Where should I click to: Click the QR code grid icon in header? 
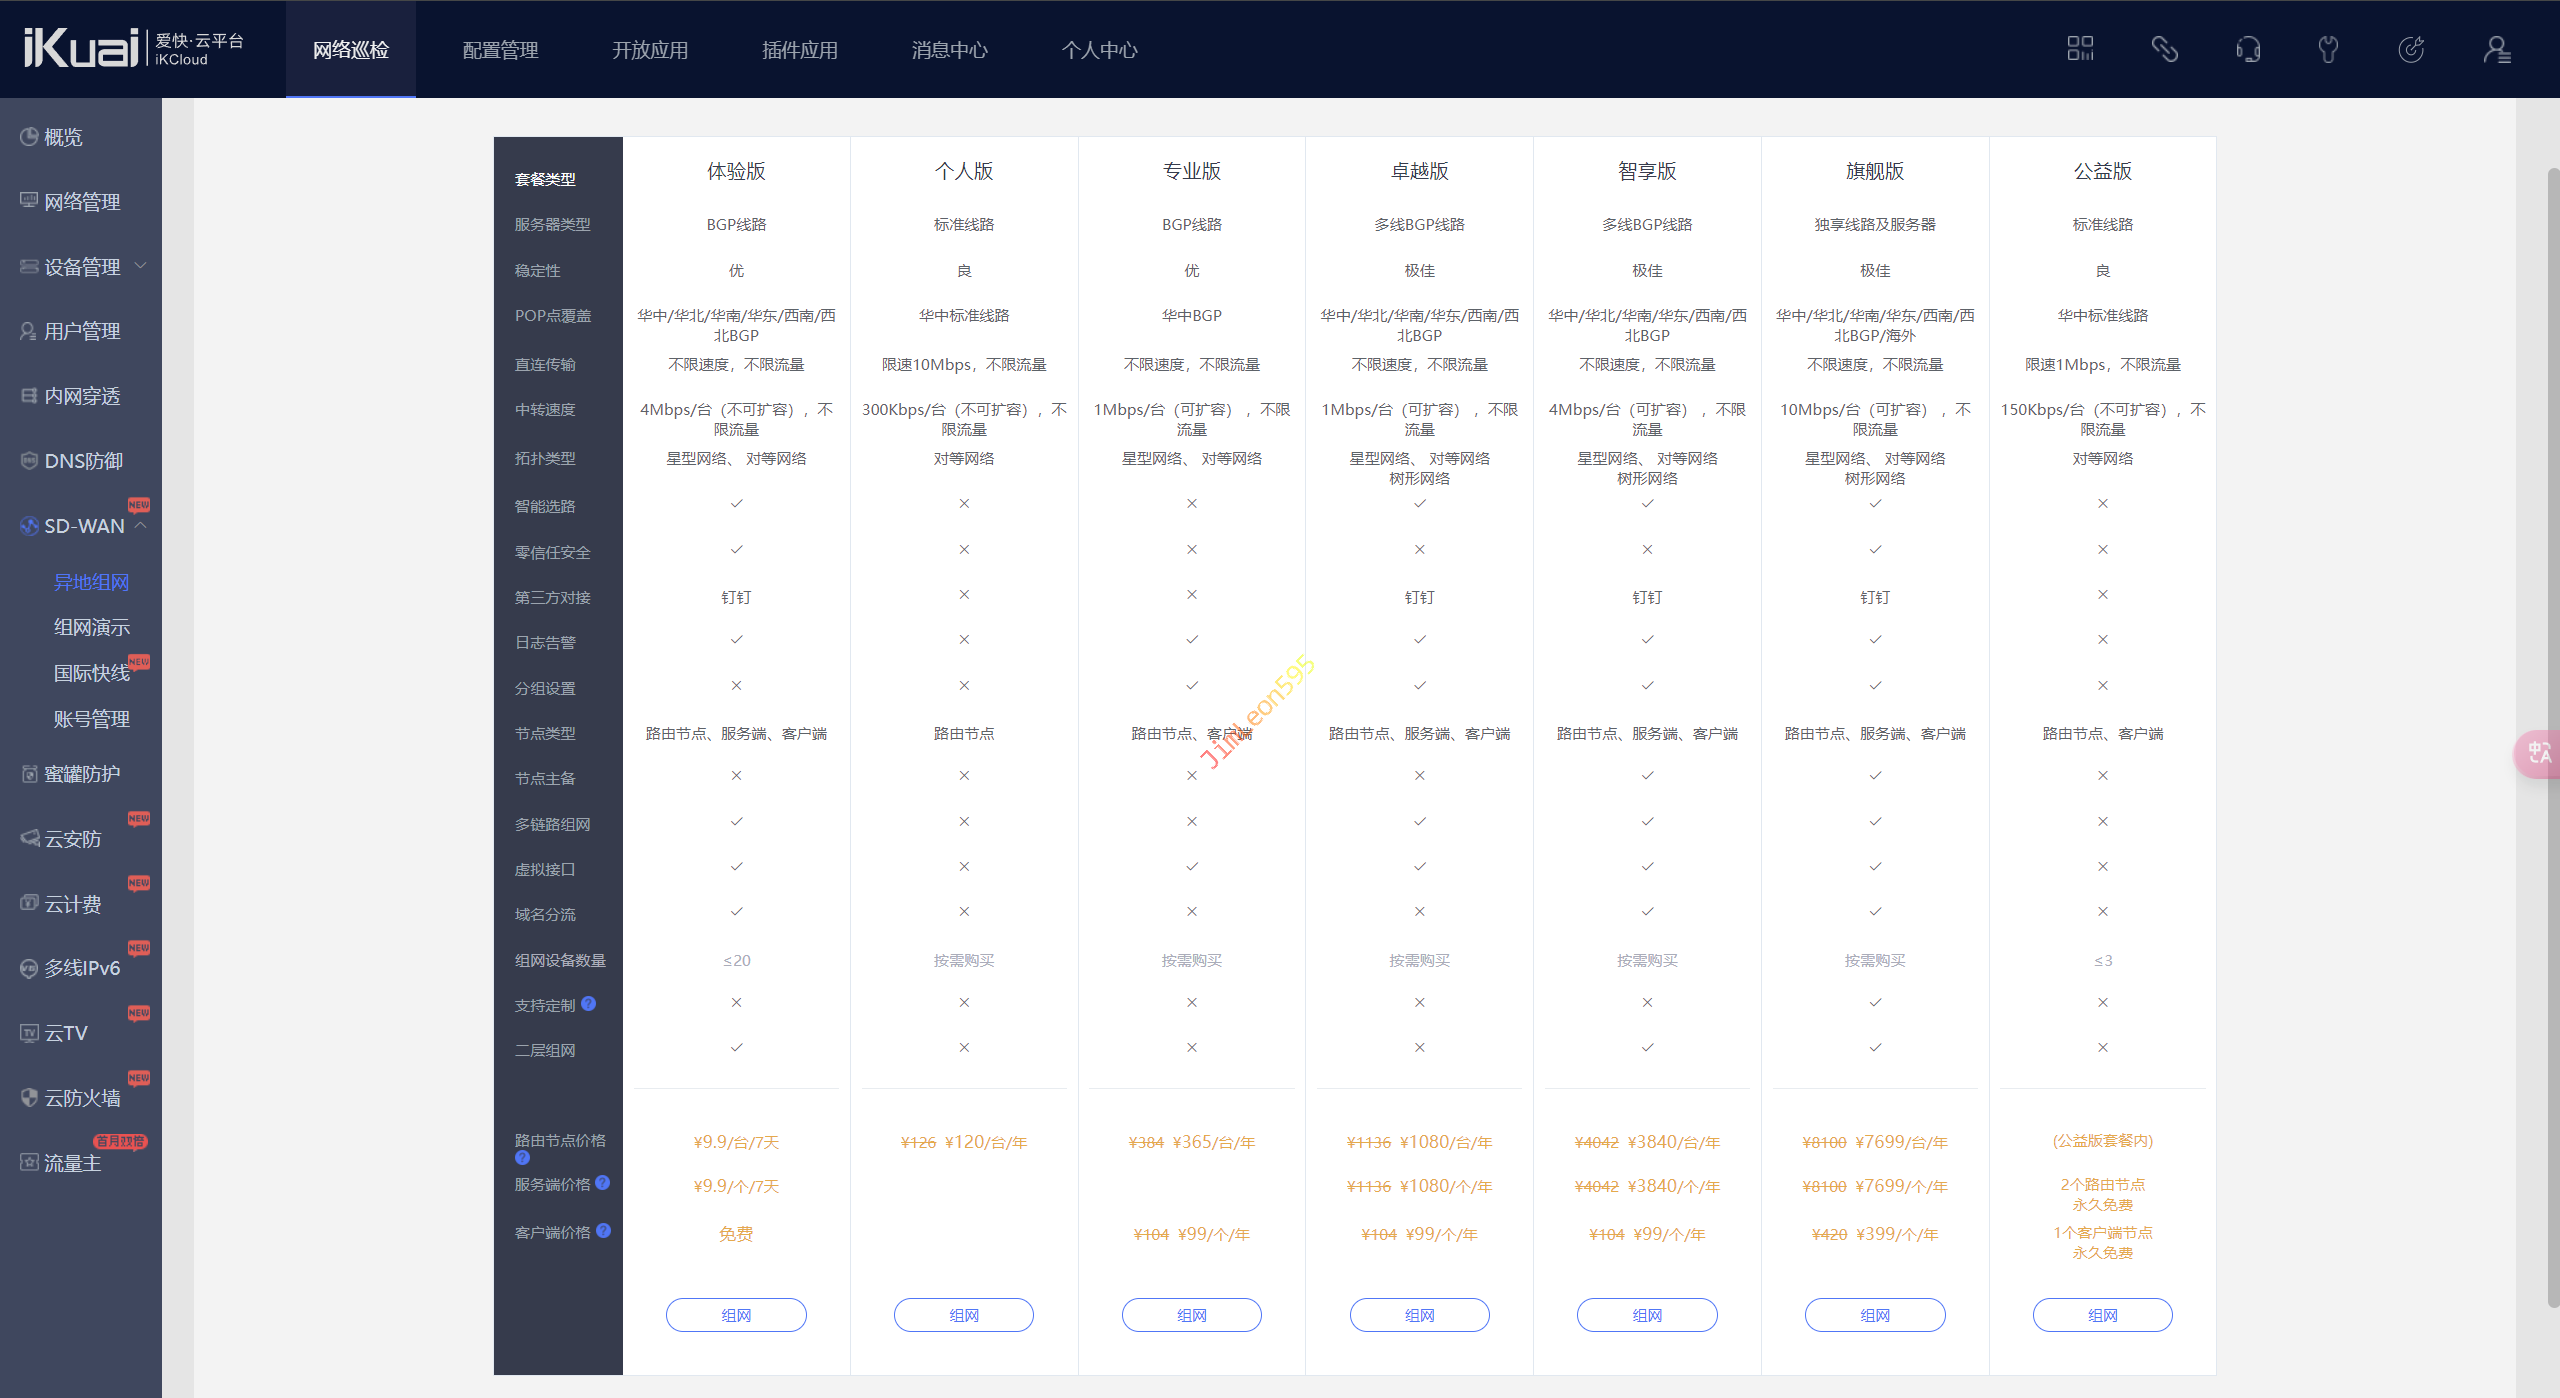pyautogui.click(x=2080, y=49)
